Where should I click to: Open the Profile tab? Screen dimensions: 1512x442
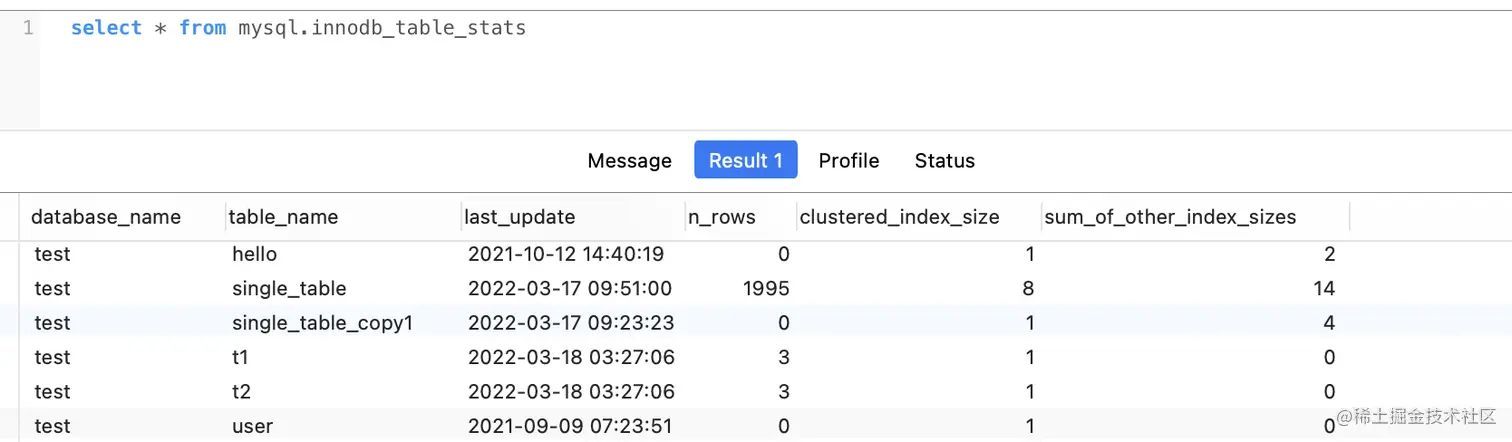pos(849,160)
